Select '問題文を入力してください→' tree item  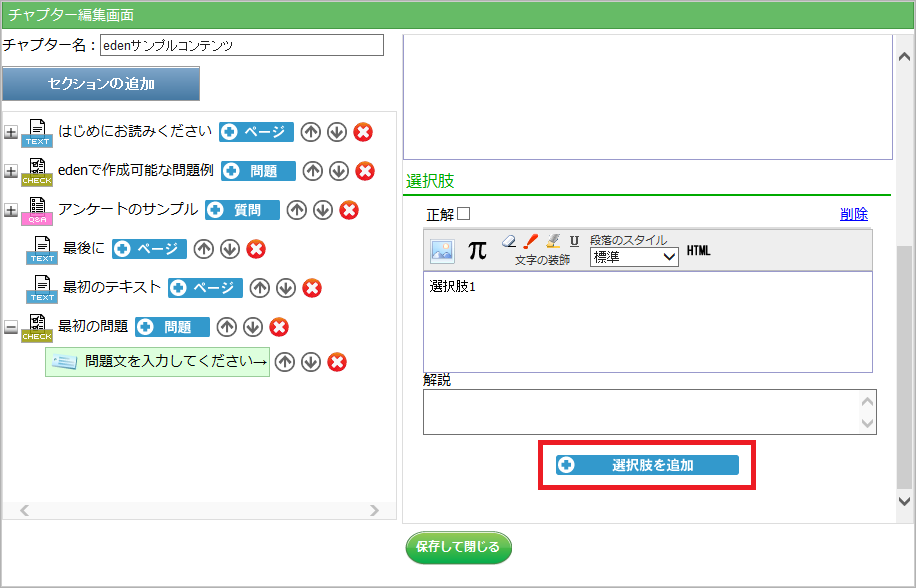pos(158,362)
